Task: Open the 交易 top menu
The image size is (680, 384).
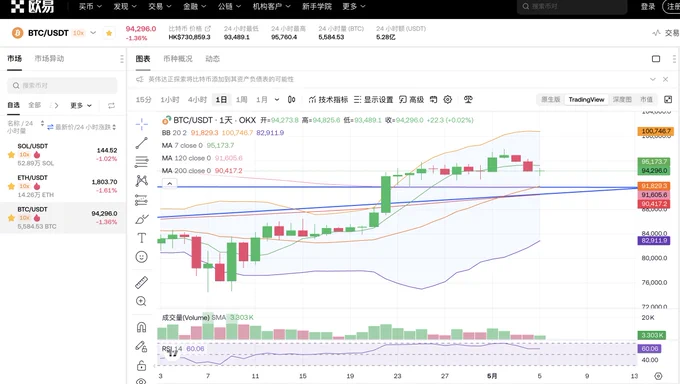Action: [159, 7]
